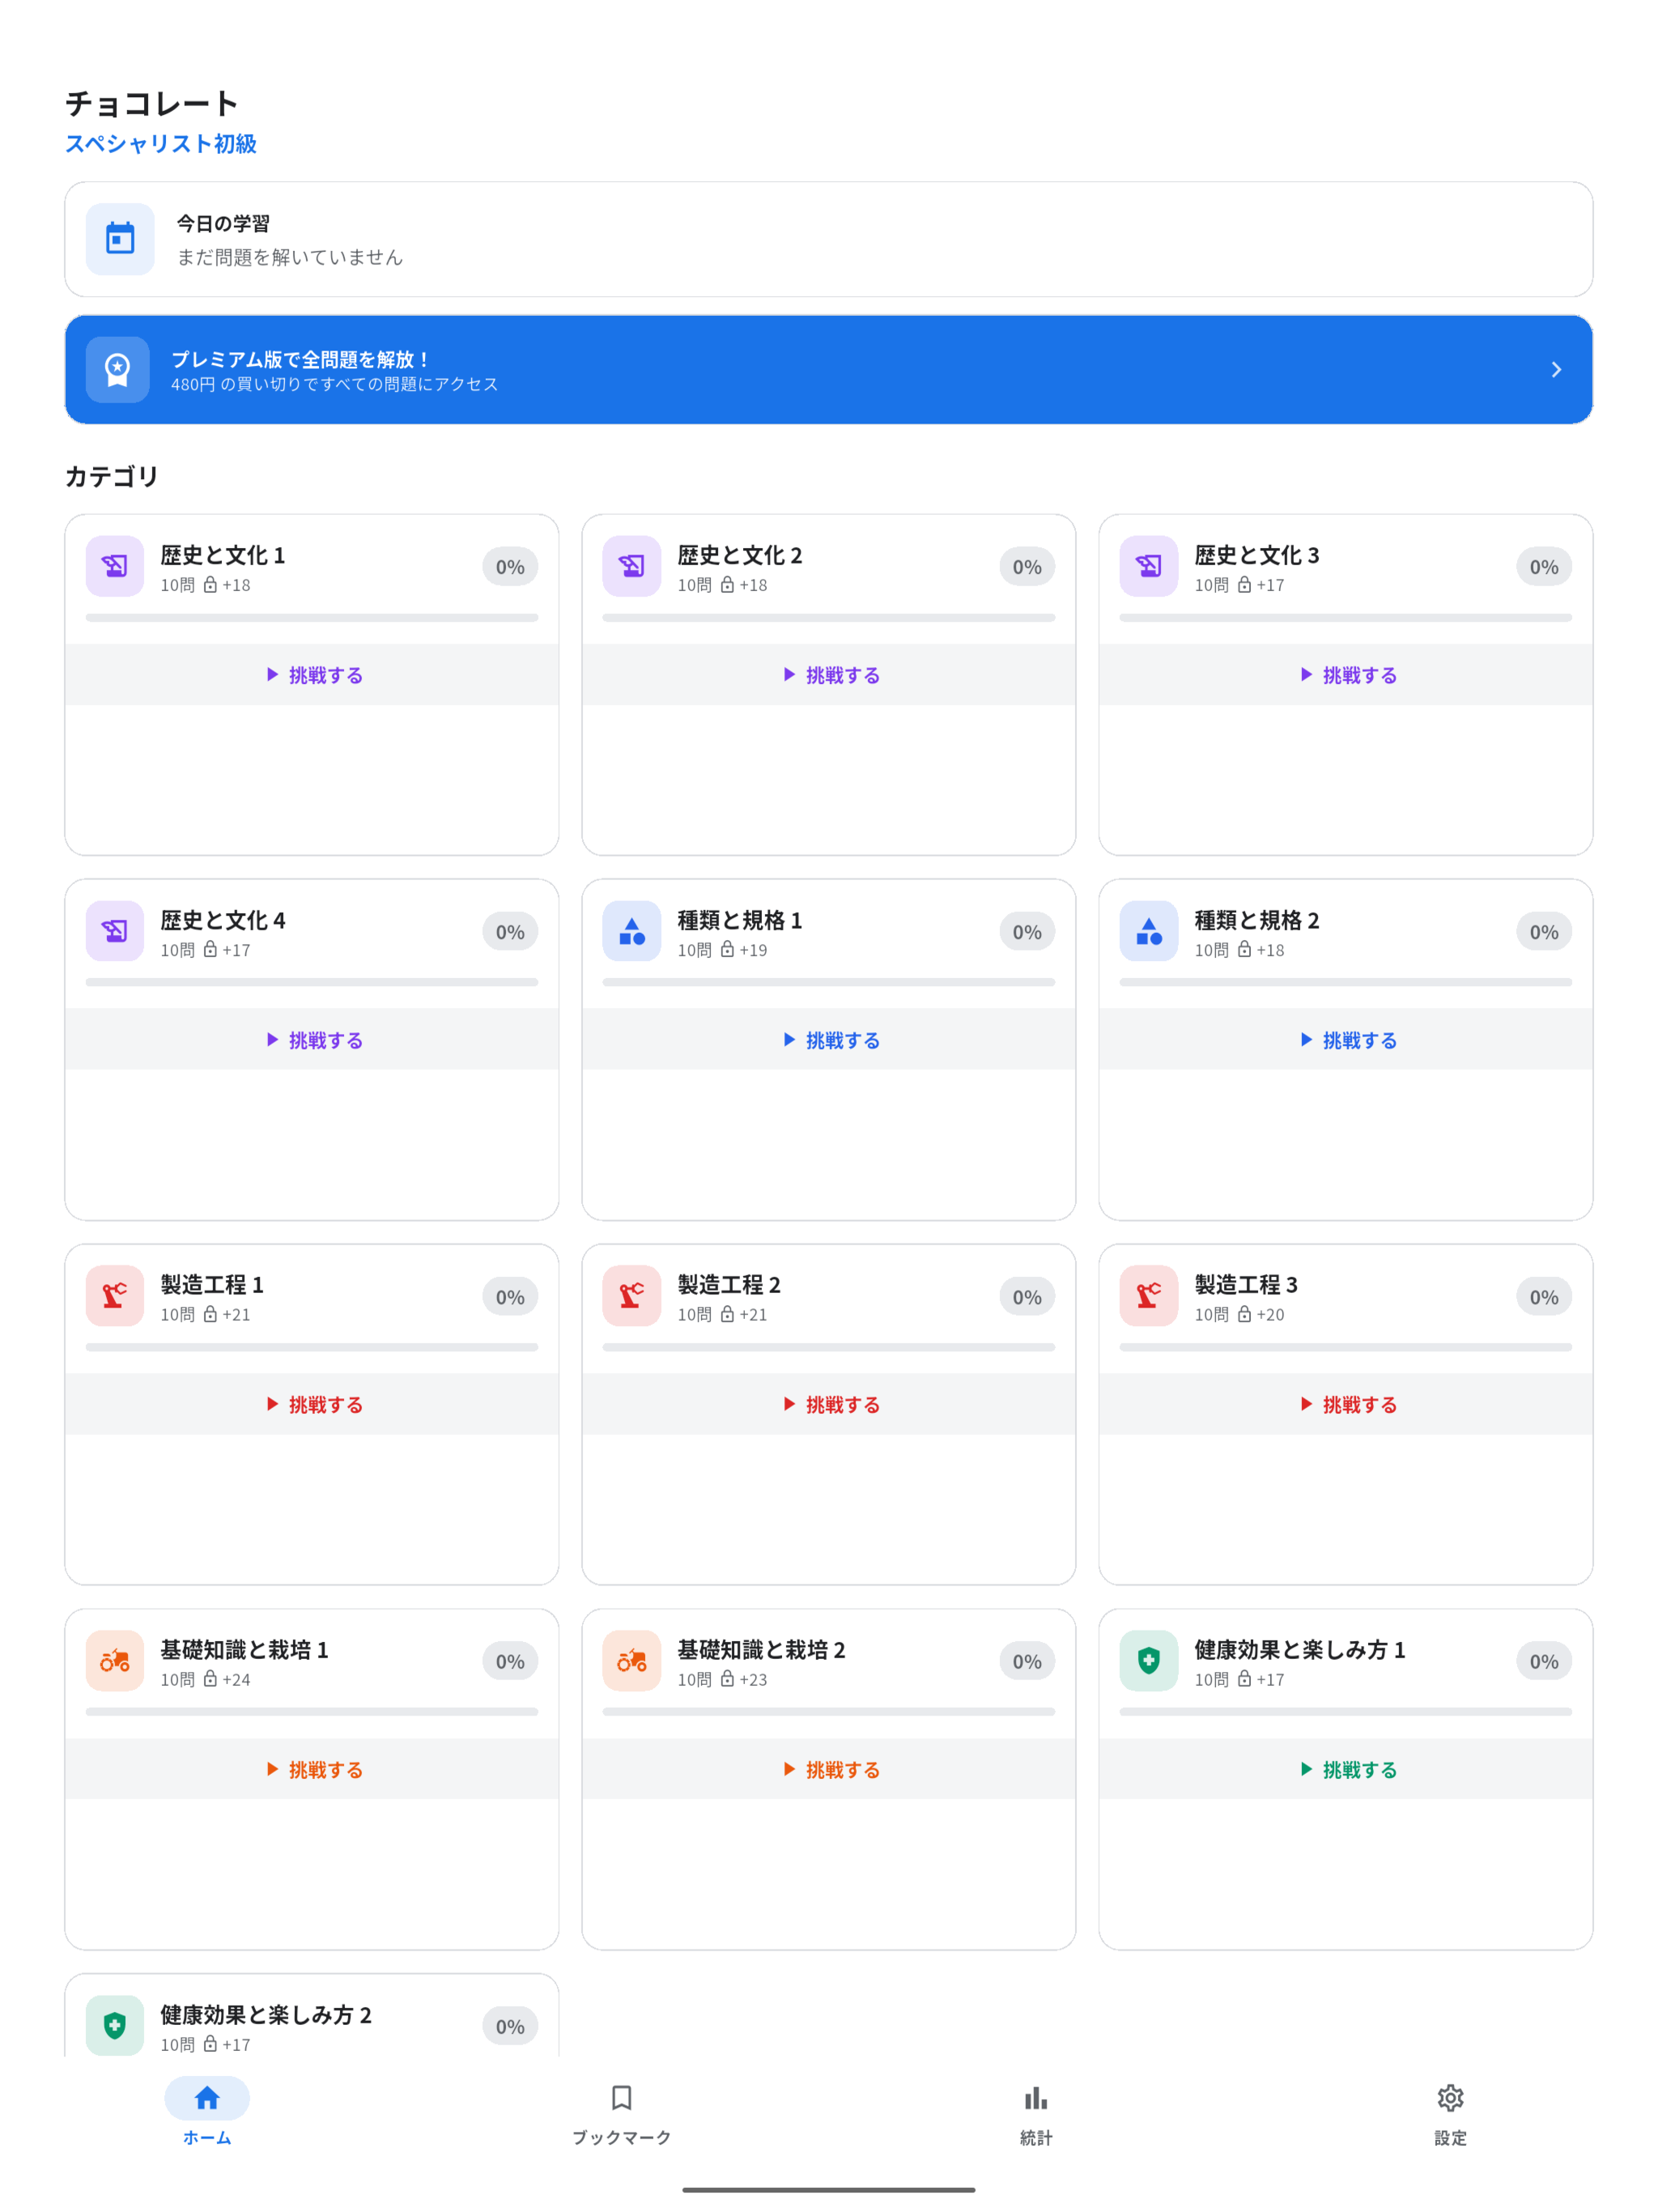The height and width of the screenshot is (2212, 1658).
Task: Tap the 歴史と文化 1 category icon
Action: pyautogui.click(x=115, y=566)
